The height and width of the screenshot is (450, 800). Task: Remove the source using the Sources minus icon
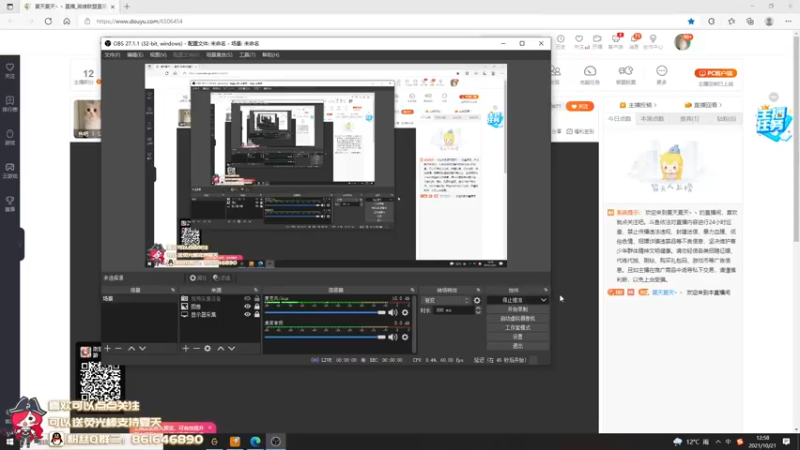click(x=196, y=348)
